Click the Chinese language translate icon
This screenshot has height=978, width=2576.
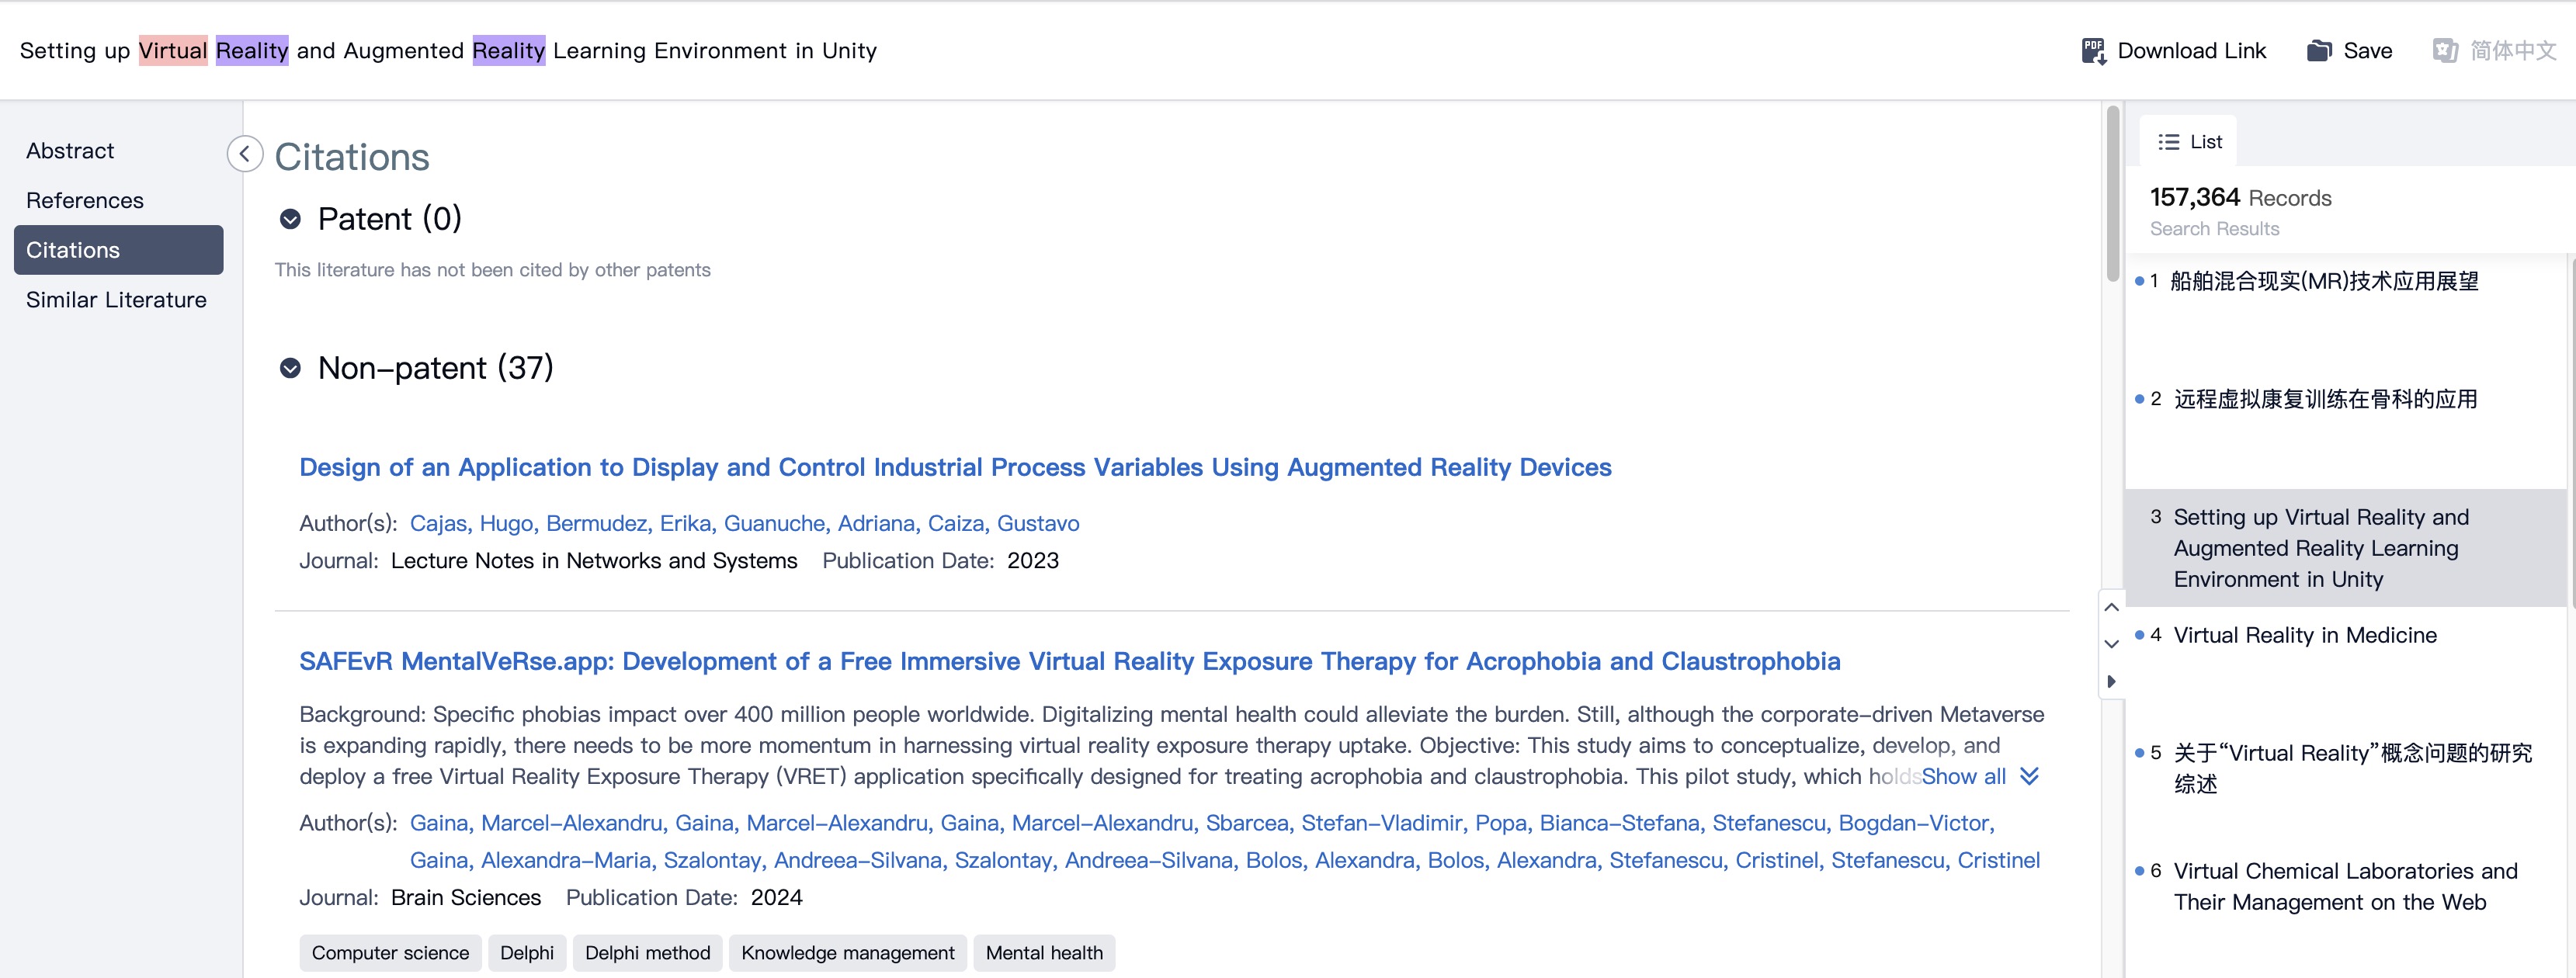[x=2445, y=51]
